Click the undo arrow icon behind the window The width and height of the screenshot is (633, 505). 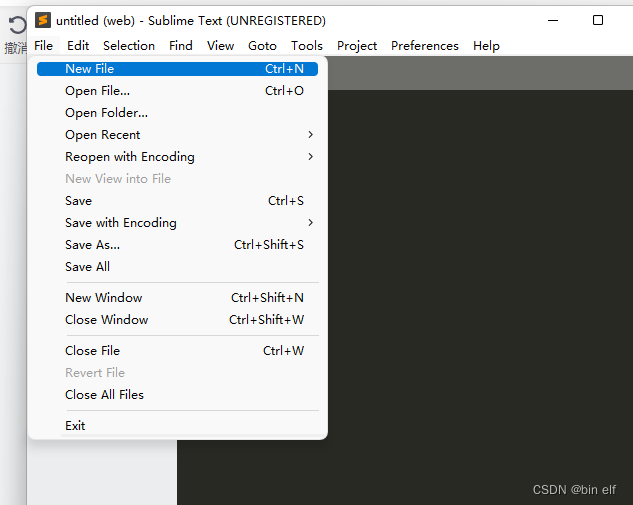point(17,25)
